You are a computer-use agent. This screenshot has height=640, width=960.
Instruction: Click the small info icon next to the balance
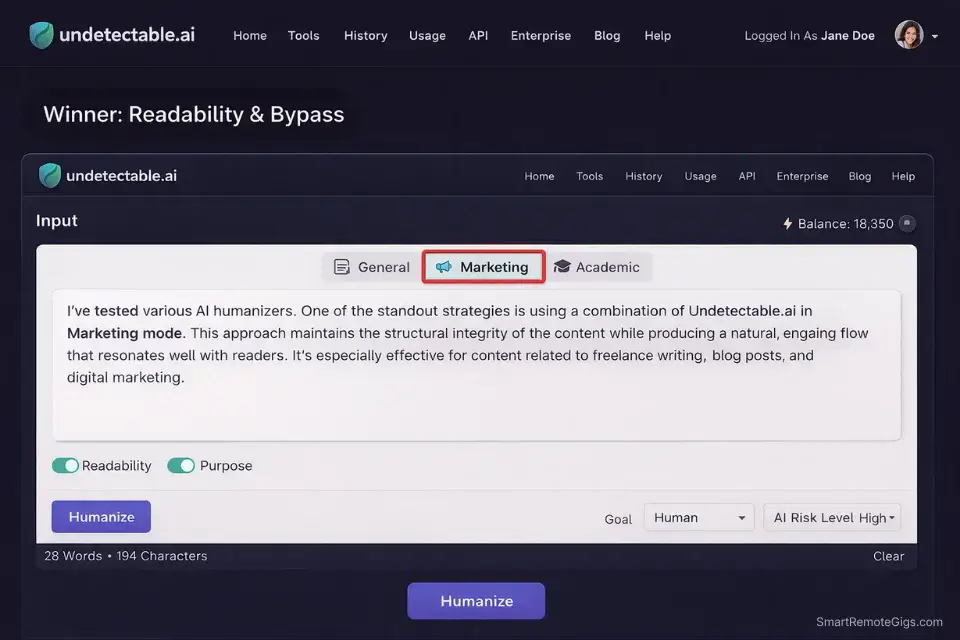coord(906,223)
